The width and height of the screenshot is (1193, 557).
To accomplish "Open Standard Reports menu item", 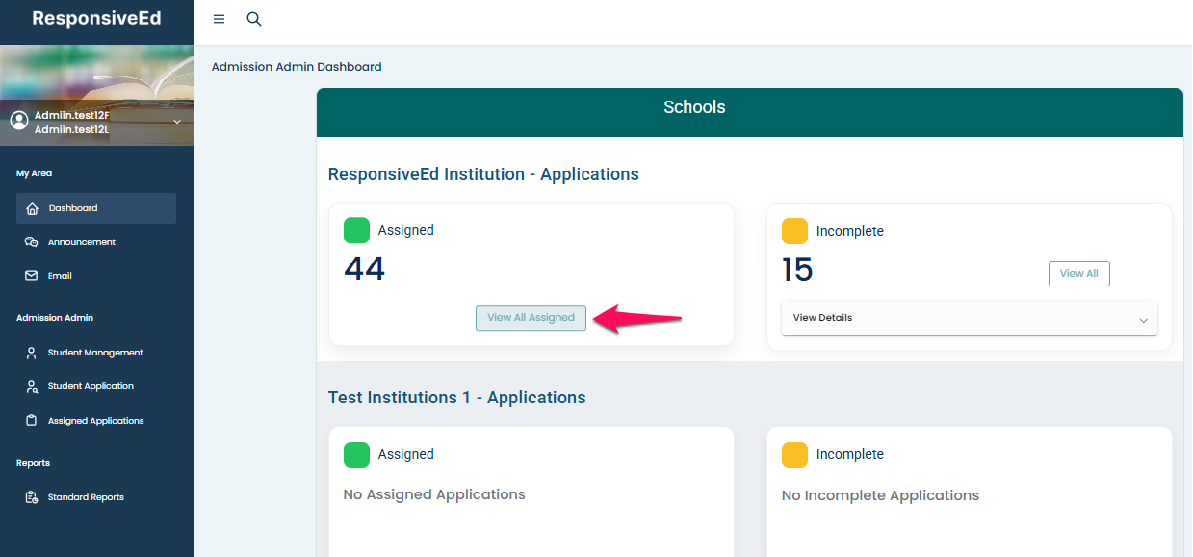I will tap(86, 497).
